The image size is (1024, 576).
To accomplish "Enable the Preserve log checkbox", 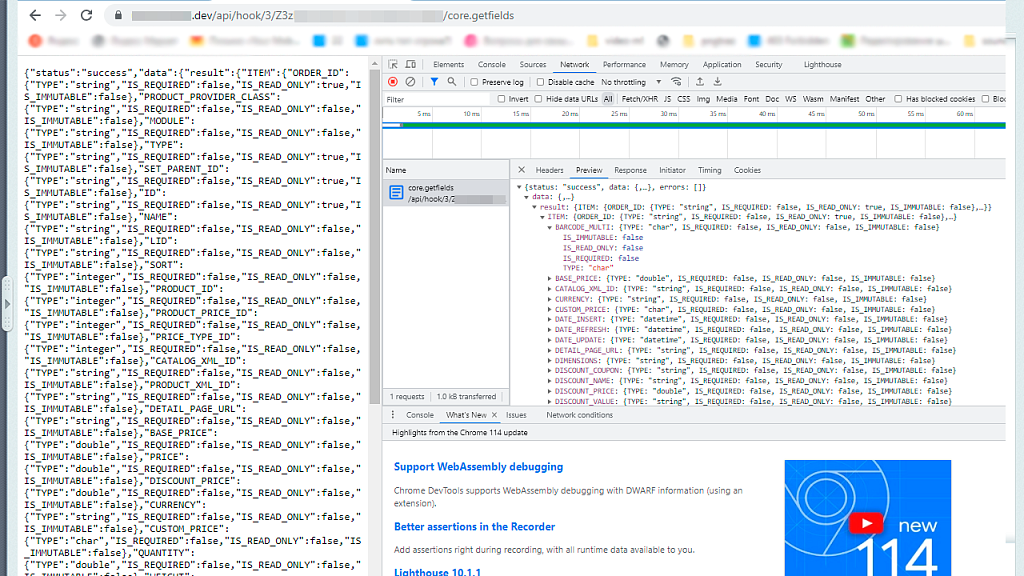I will pyautogui.click(x=475, y=82).
